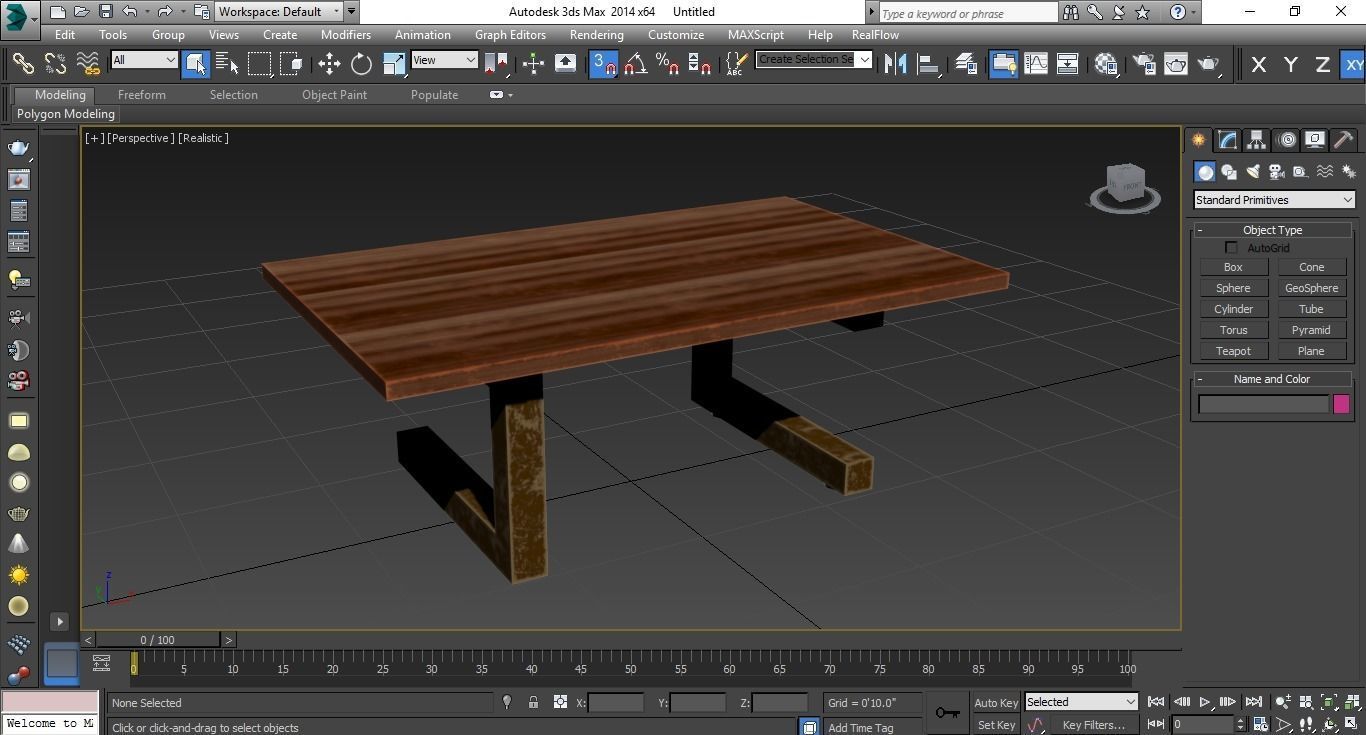Click the Unlink Selection tool
The height and width of the screenshot is (735, 1366).
(x=55, y=63)
